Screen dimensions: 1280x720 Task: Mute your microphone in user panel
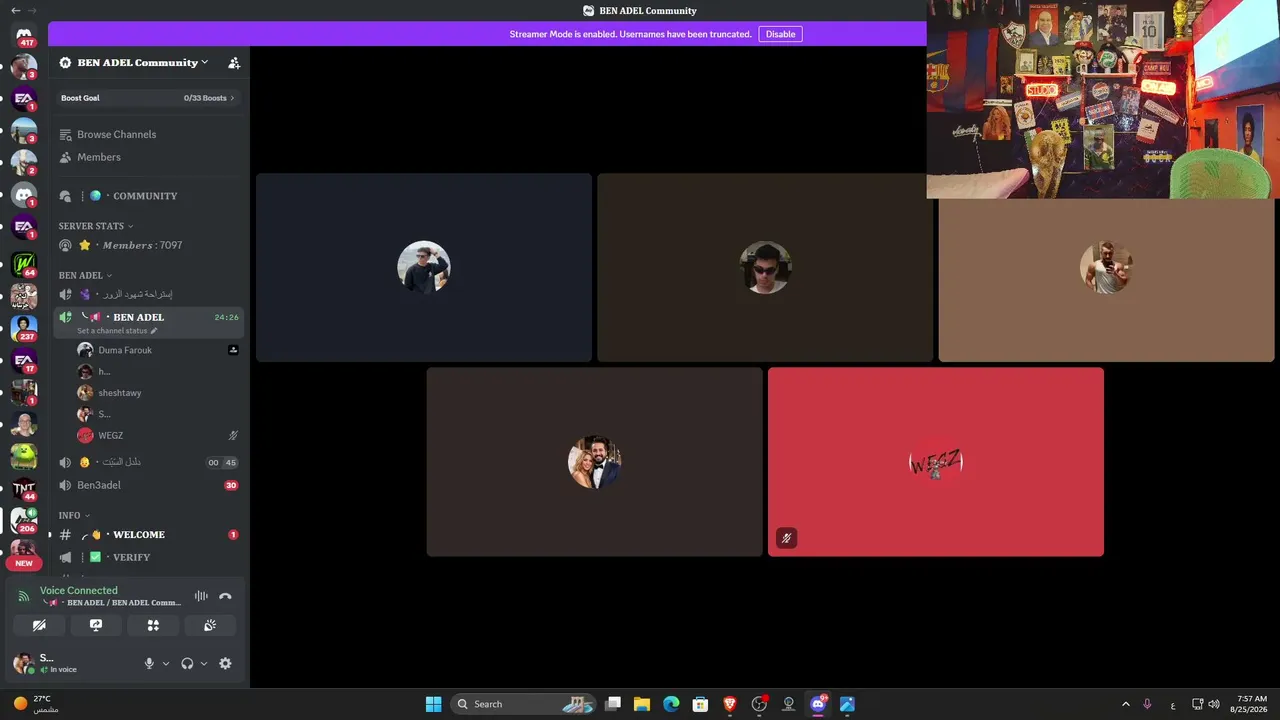(149, 663)
